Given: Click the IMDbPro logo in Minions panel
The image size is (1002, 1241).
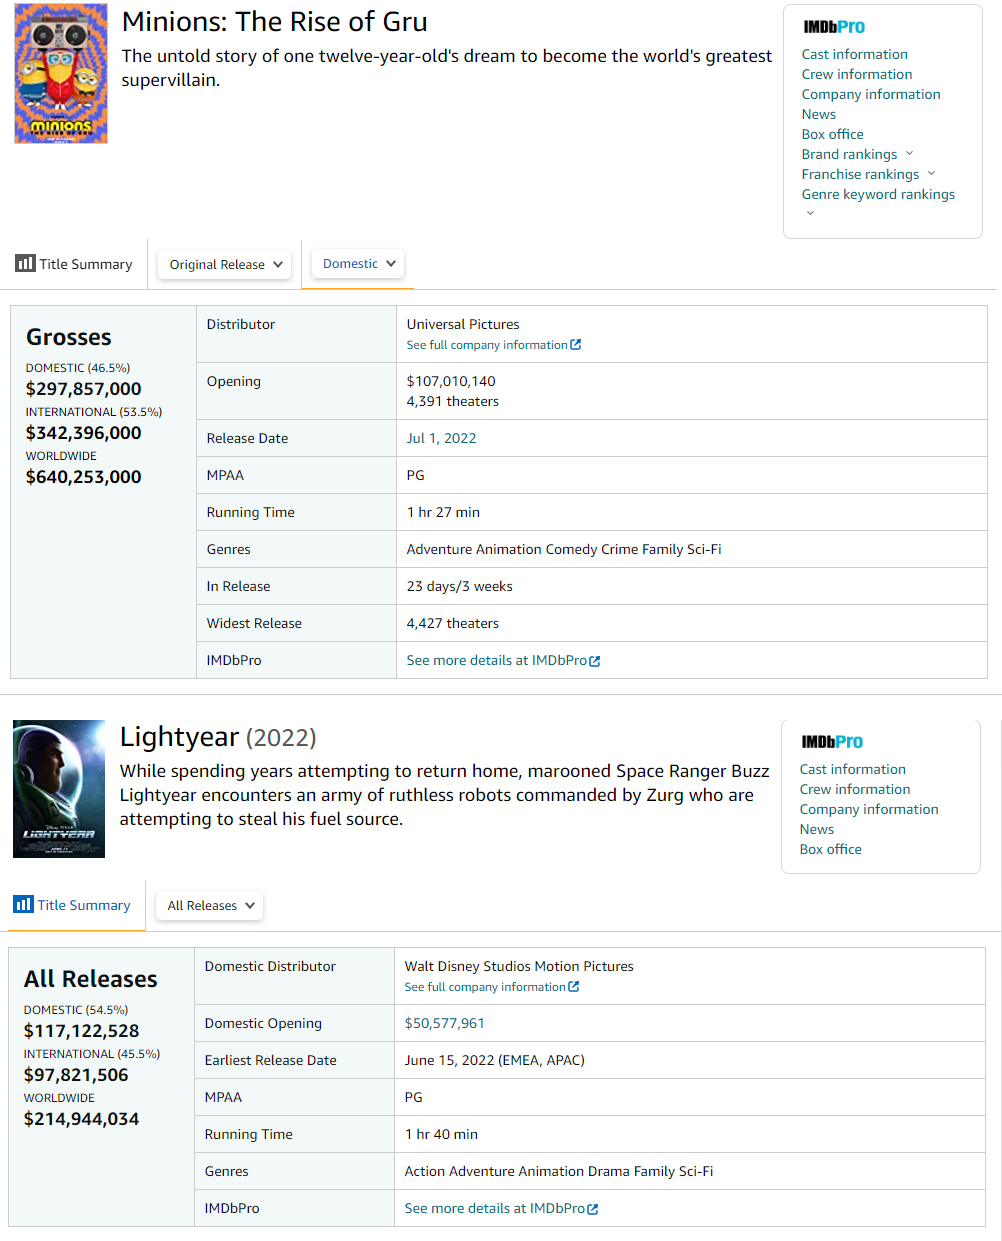Looking at the screenshot, I should click(833, 27).
